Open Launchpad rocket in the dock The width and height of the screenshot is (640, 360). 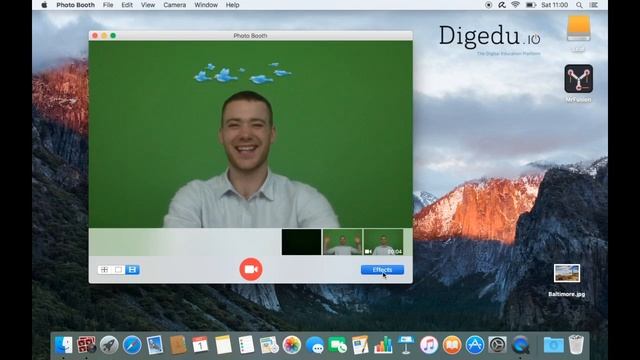coord(109,345)
